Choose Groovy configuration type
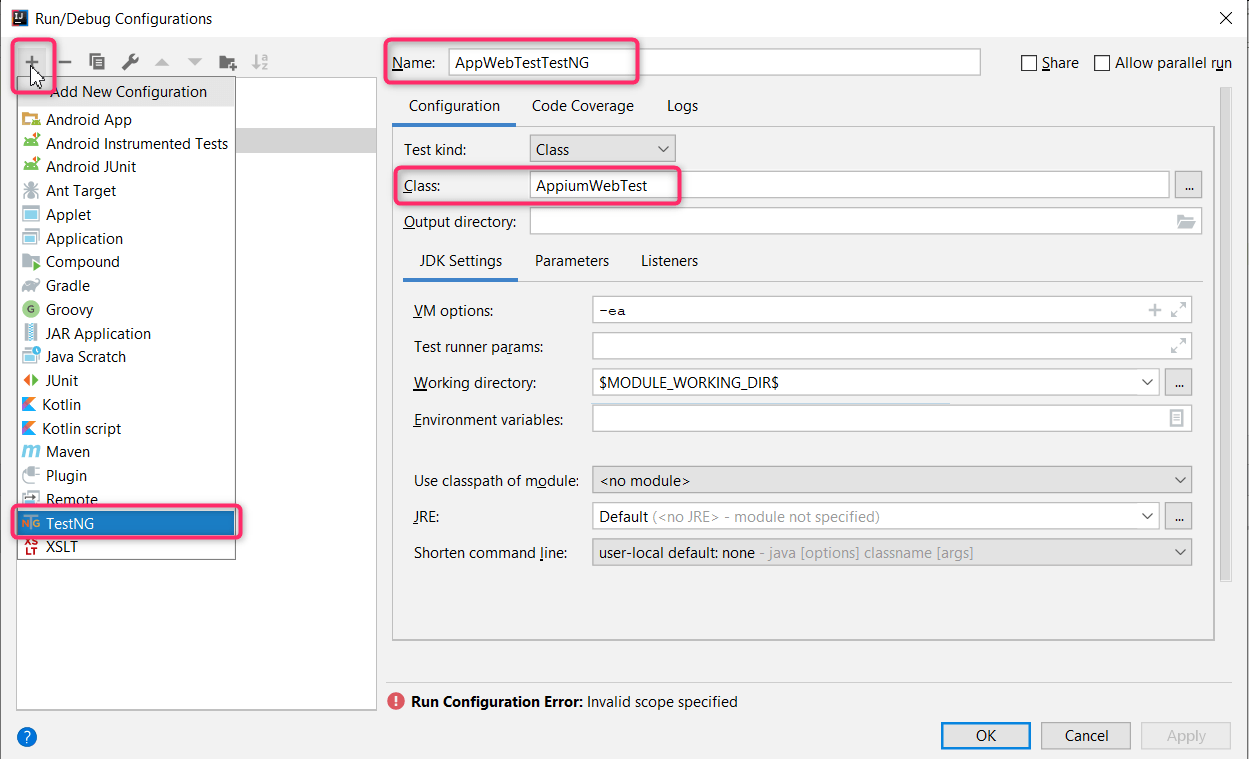This screenshot has height=759, width=1249. [x=126, y=309]
